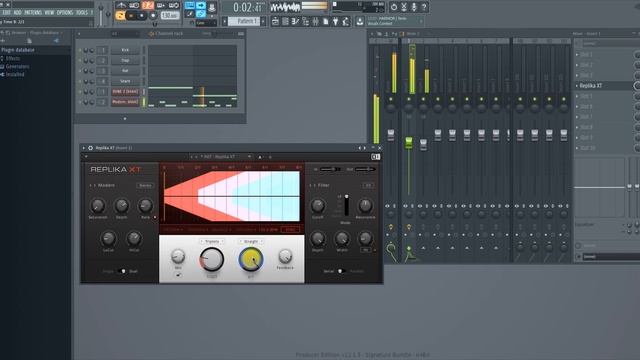Open the PATTERNS menu
Screen dimensions: 640x360
pos(33,13)
